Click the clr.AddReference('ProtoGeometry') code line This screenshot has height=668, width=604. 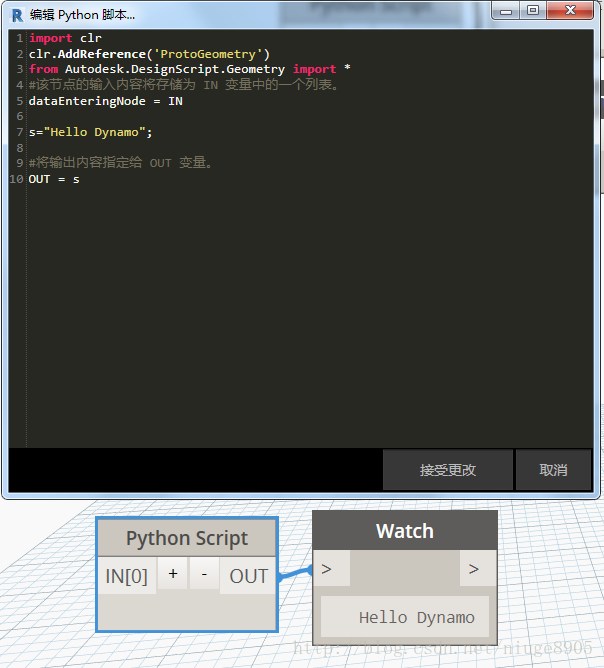pyautogui.click(x=149, y=54)
